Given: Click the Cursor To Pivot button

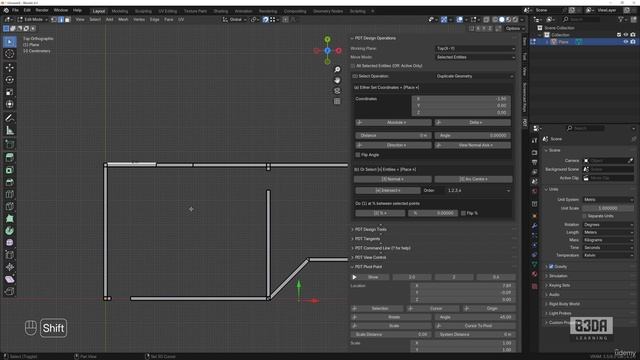Looking at the screenshot, I should (474, 326).
